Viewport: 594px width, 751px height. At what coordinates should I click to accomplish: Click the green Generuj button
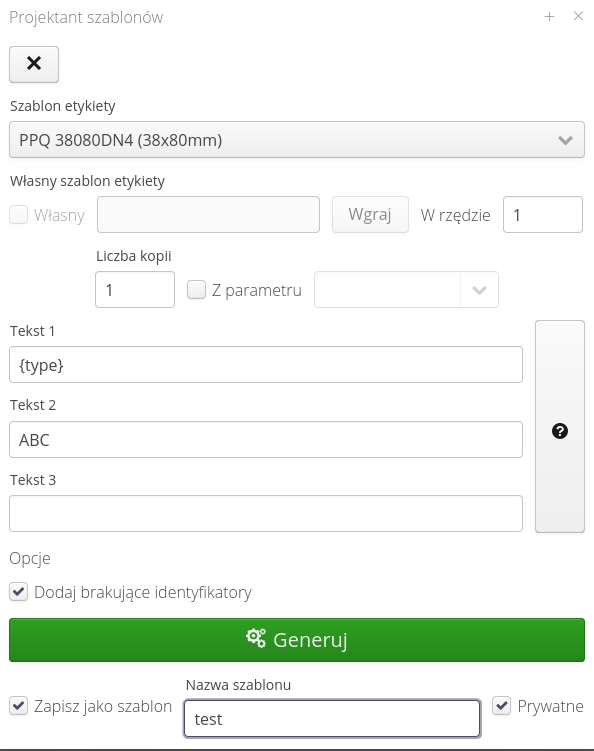[x=297, y=640]
